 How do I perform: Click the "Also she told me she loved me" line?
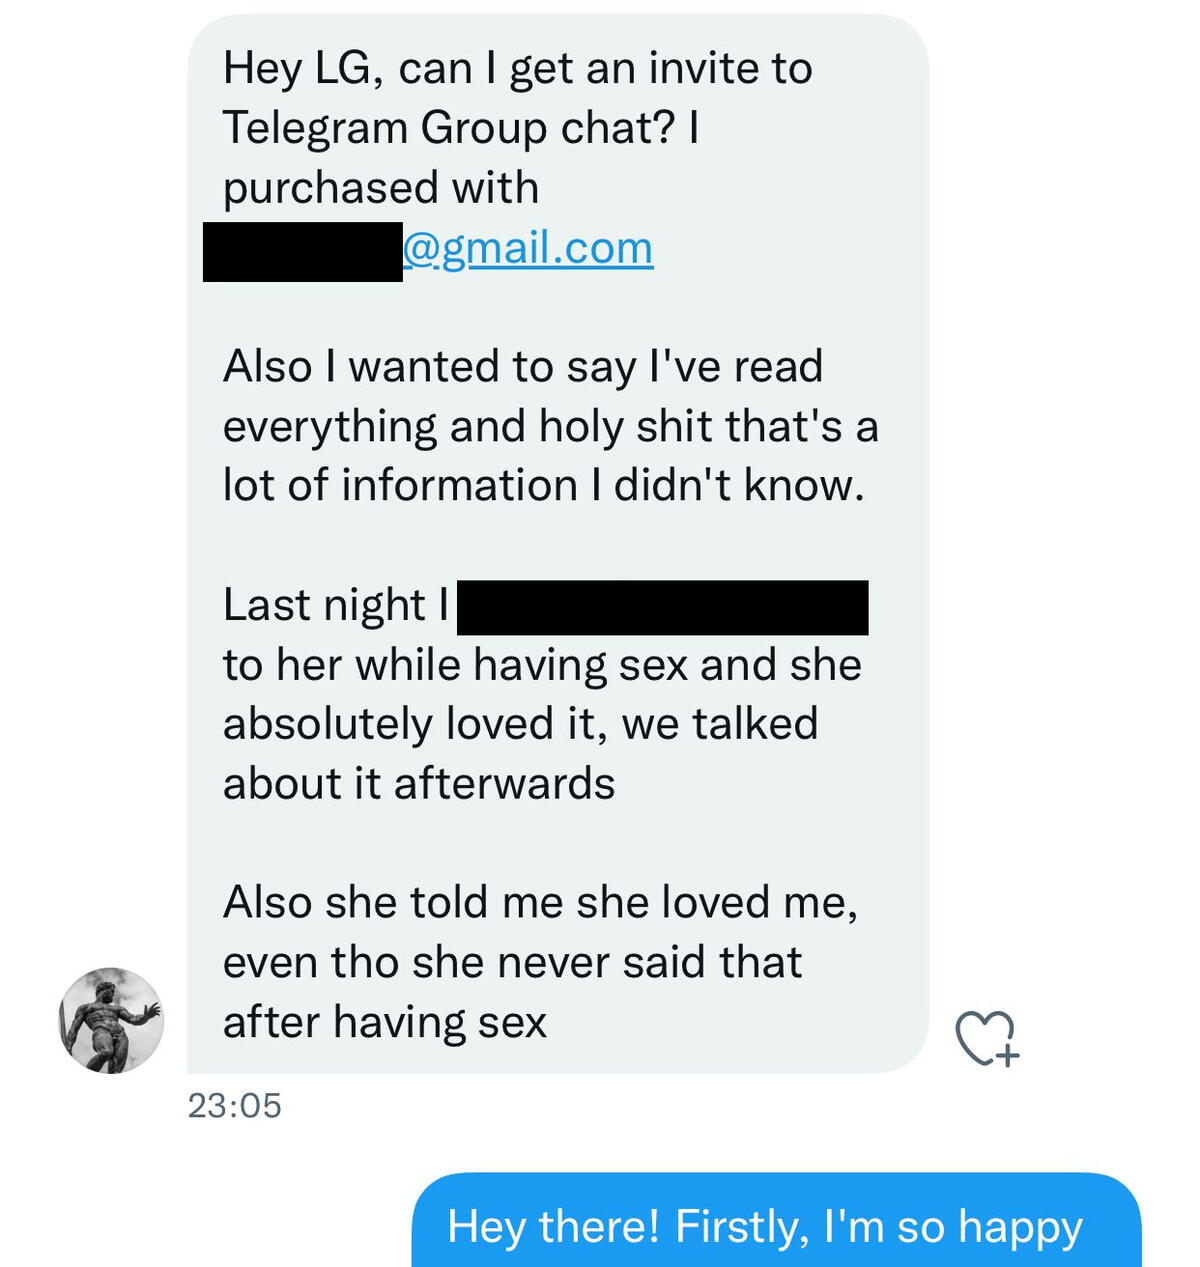[540, 902]
